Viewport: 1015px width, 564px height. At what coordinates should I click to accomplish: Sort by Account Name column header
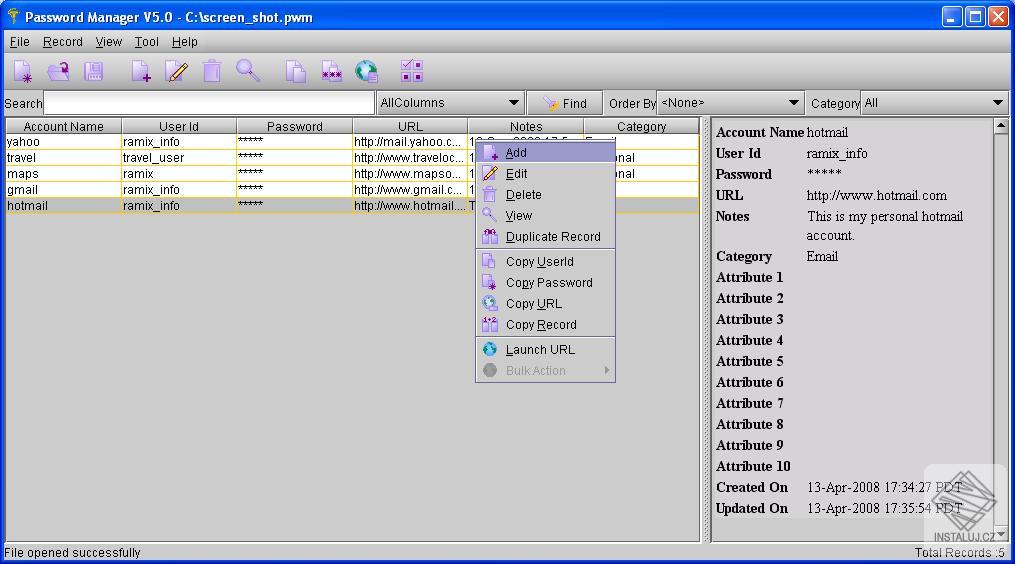[x=63, y=126]
